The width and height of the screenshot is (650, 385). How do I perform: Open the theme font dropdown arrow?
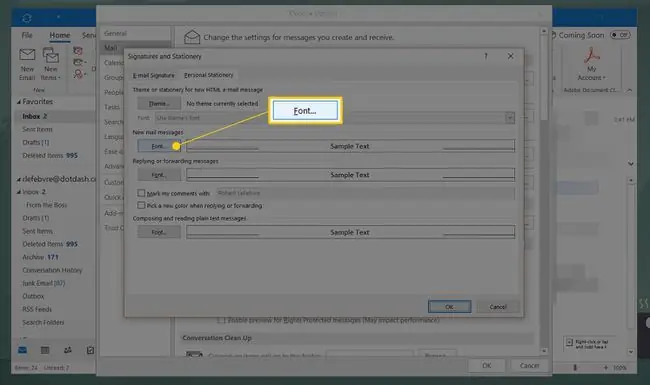coord(510,118)
